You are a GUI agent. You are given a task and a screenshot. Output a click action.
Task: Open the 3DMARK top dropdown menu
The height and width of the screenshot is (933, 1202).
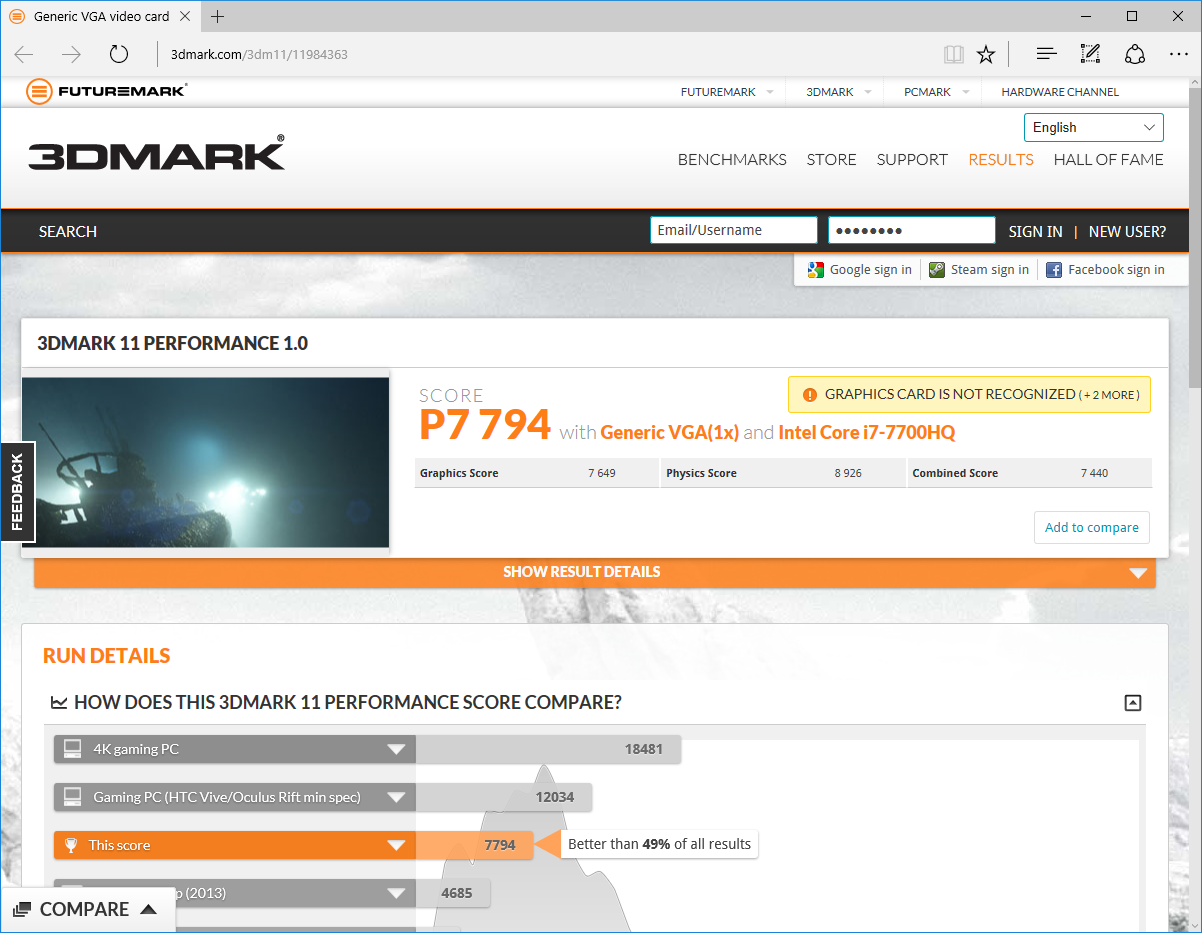pyautogui.click(x=838, y=92)
